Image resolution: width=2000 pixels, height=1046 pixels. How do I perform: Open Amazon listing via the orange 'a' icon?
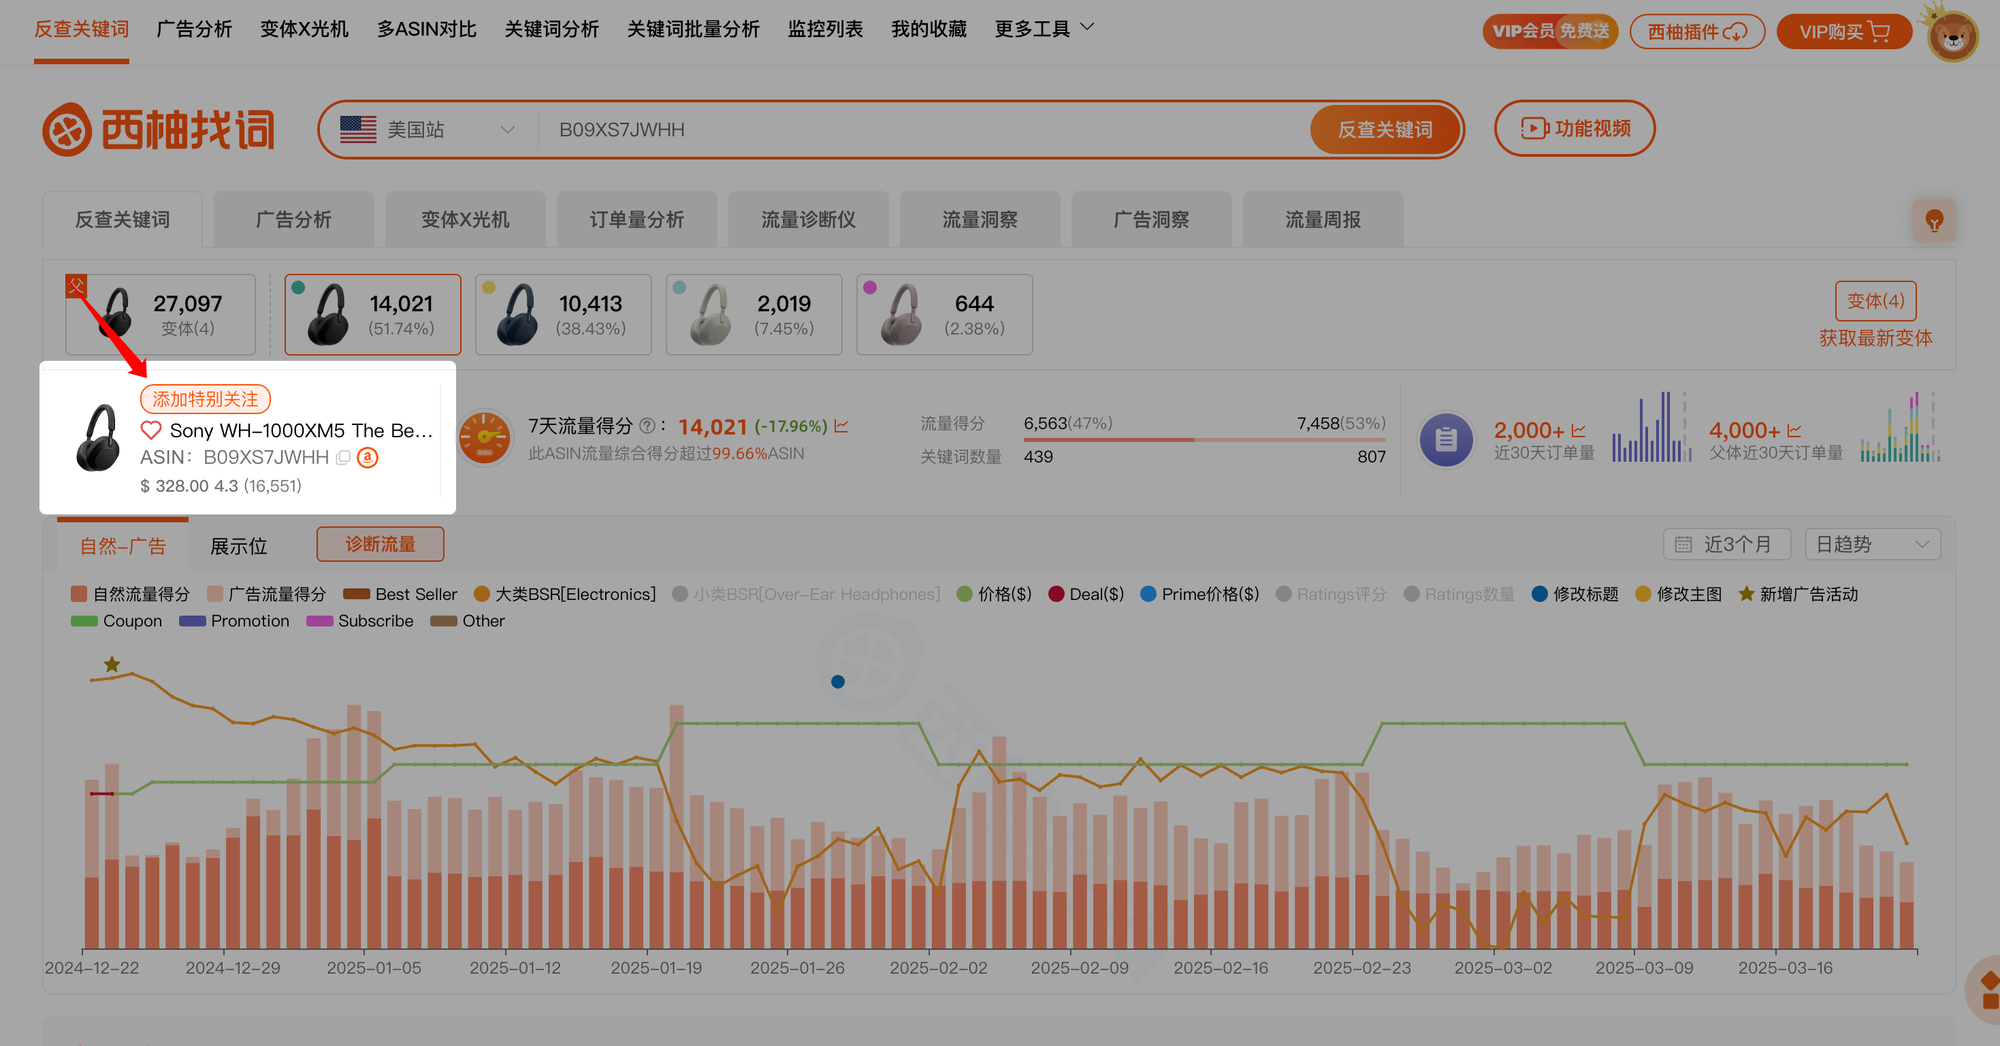point(368,458)
